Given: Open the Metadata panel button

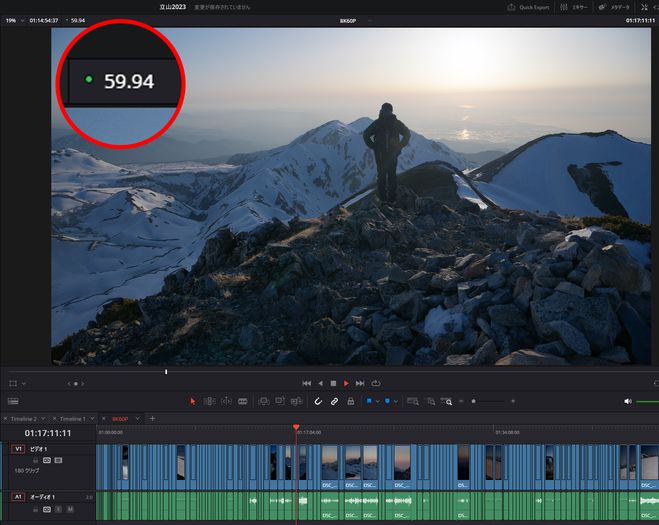Looking at the screenshot, I should tap(614, 7).
